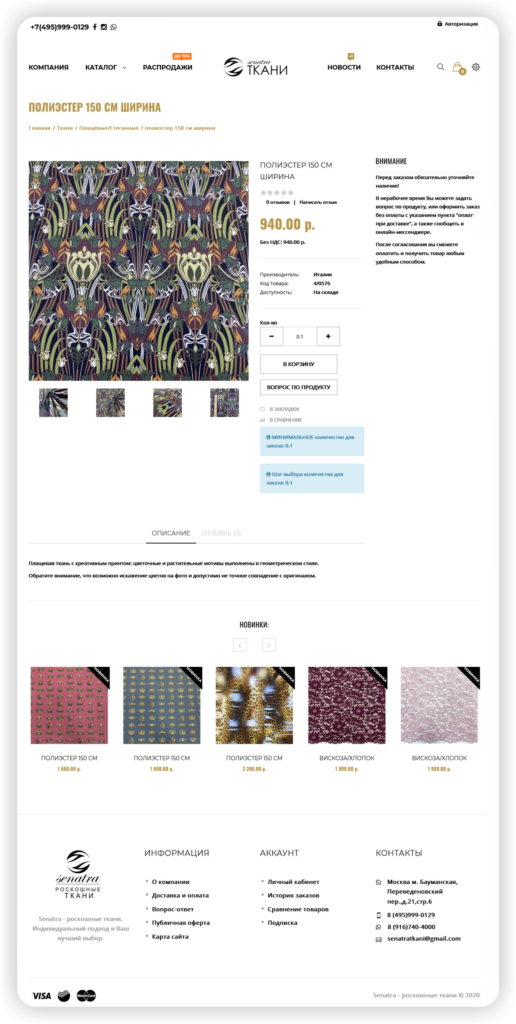Open the Facebook icon in top bar
The image size is (516, 1024).
pyautogui.click(x=95, y=27)
